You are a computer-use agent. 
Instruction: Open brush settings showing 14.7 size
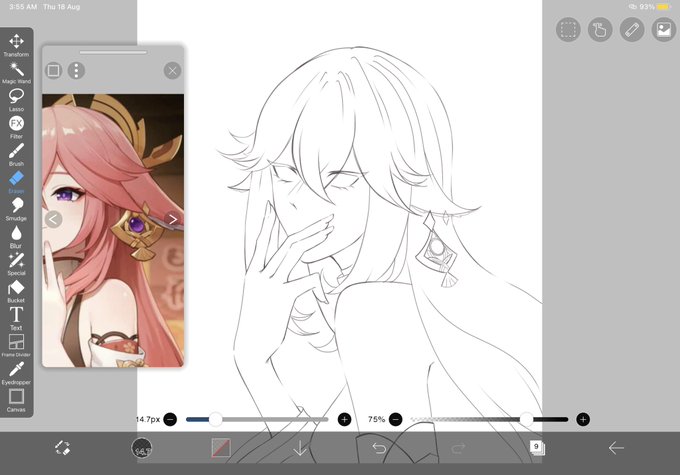click(142, 448)
